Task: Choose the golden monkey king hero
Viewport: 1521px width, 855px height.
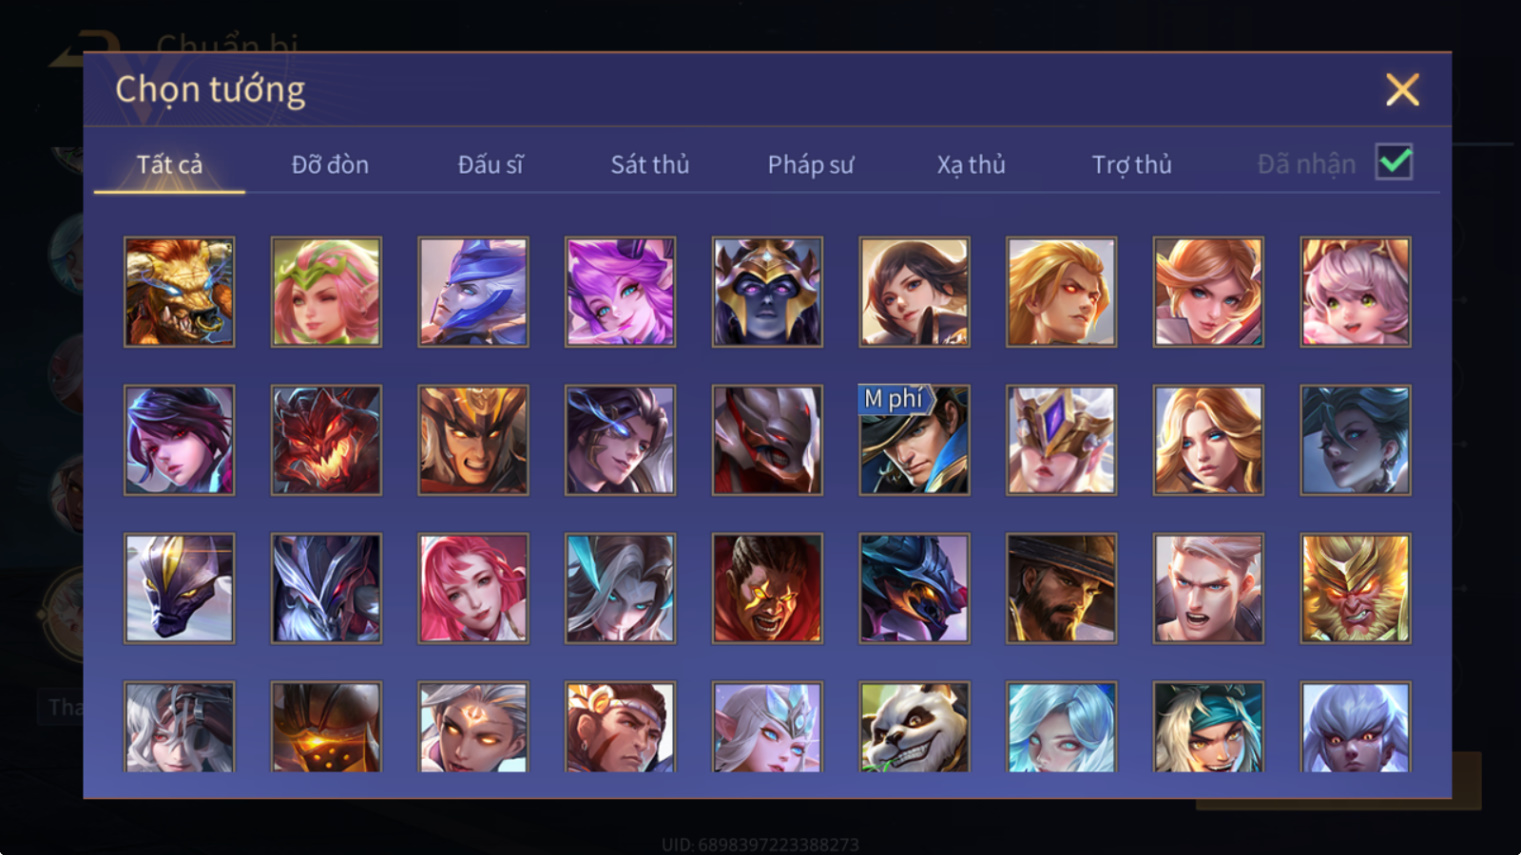Action: click(x=1355, y=588)
